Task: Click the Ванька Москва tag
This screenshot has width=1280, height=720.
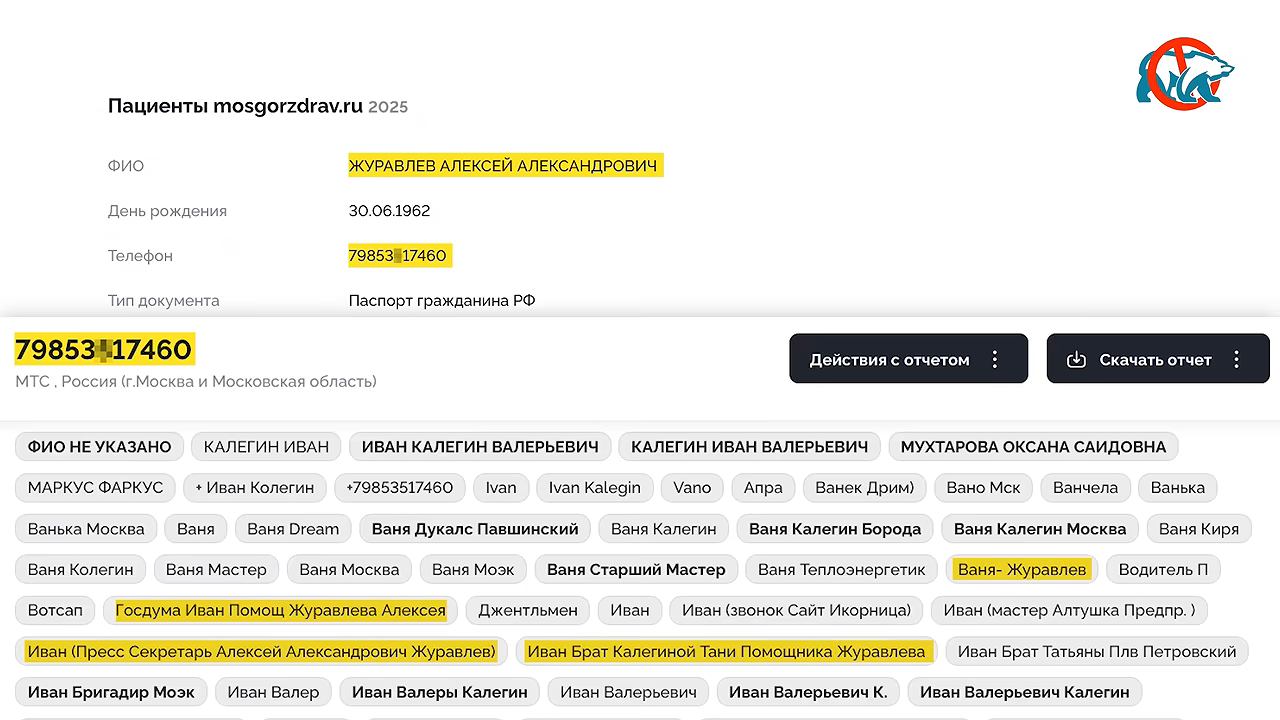Action: click(86, 529)
